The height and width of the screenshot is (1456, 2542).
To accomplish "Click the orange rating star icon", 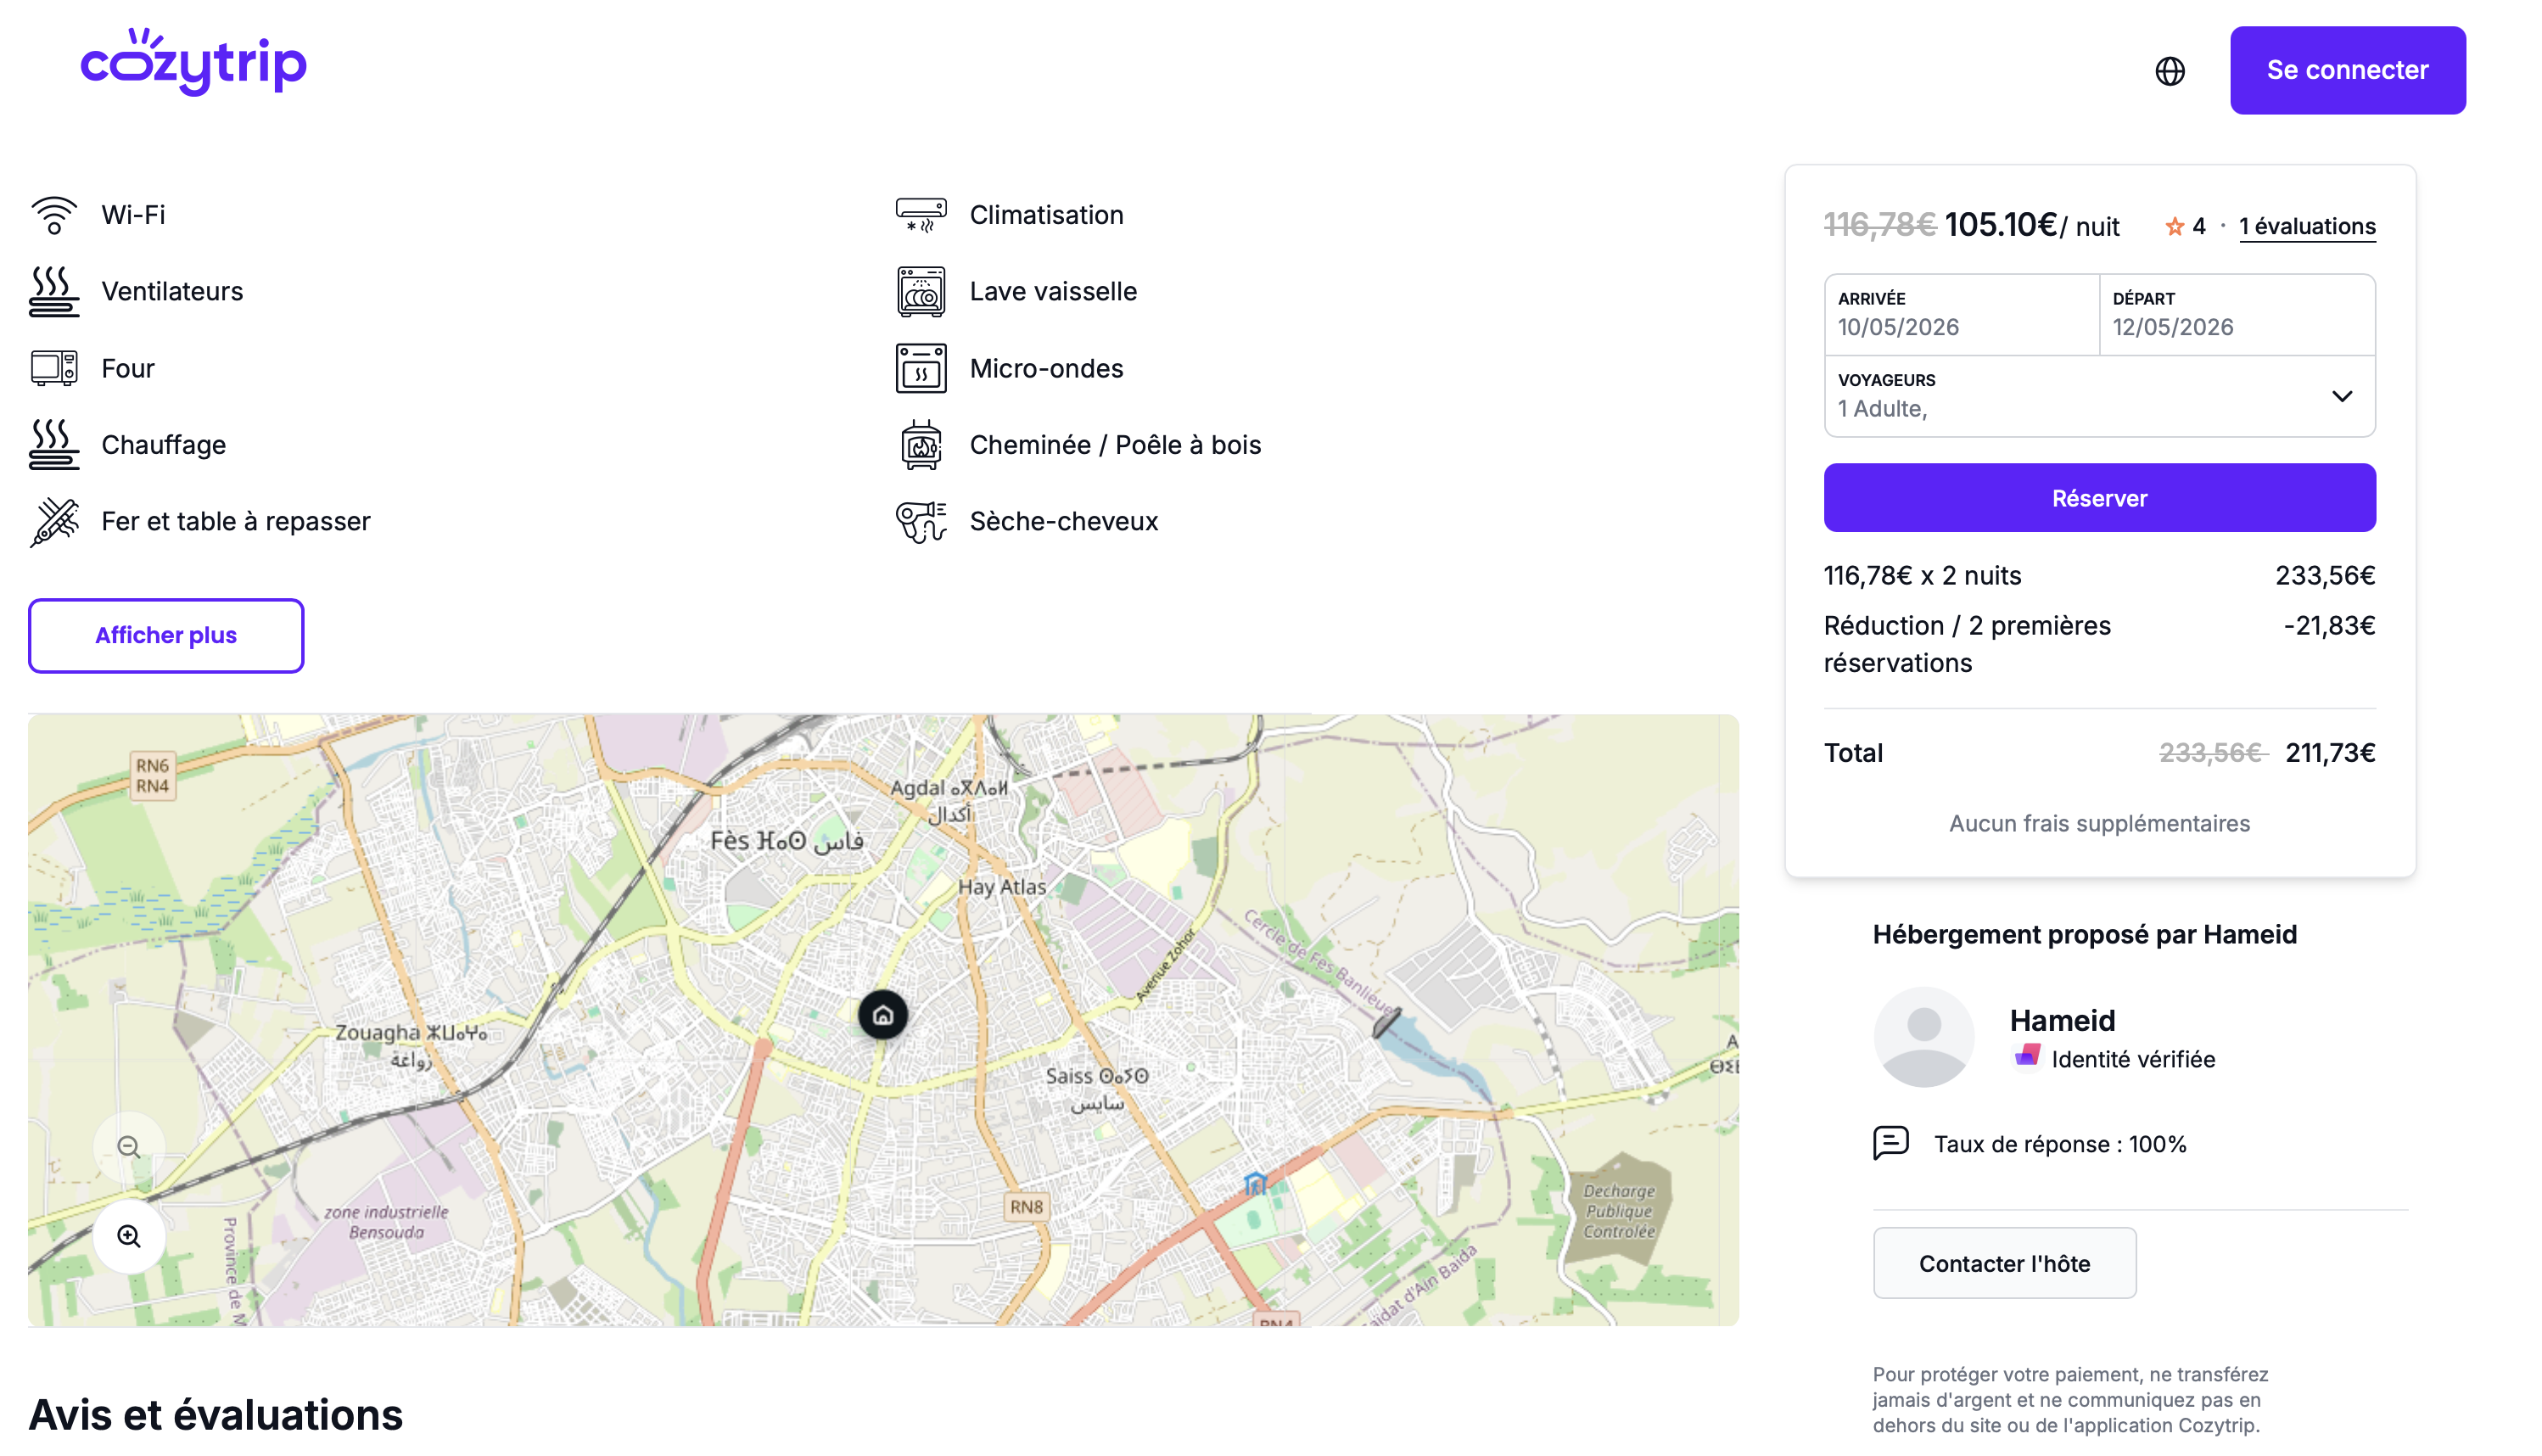I will [2173, 227].
